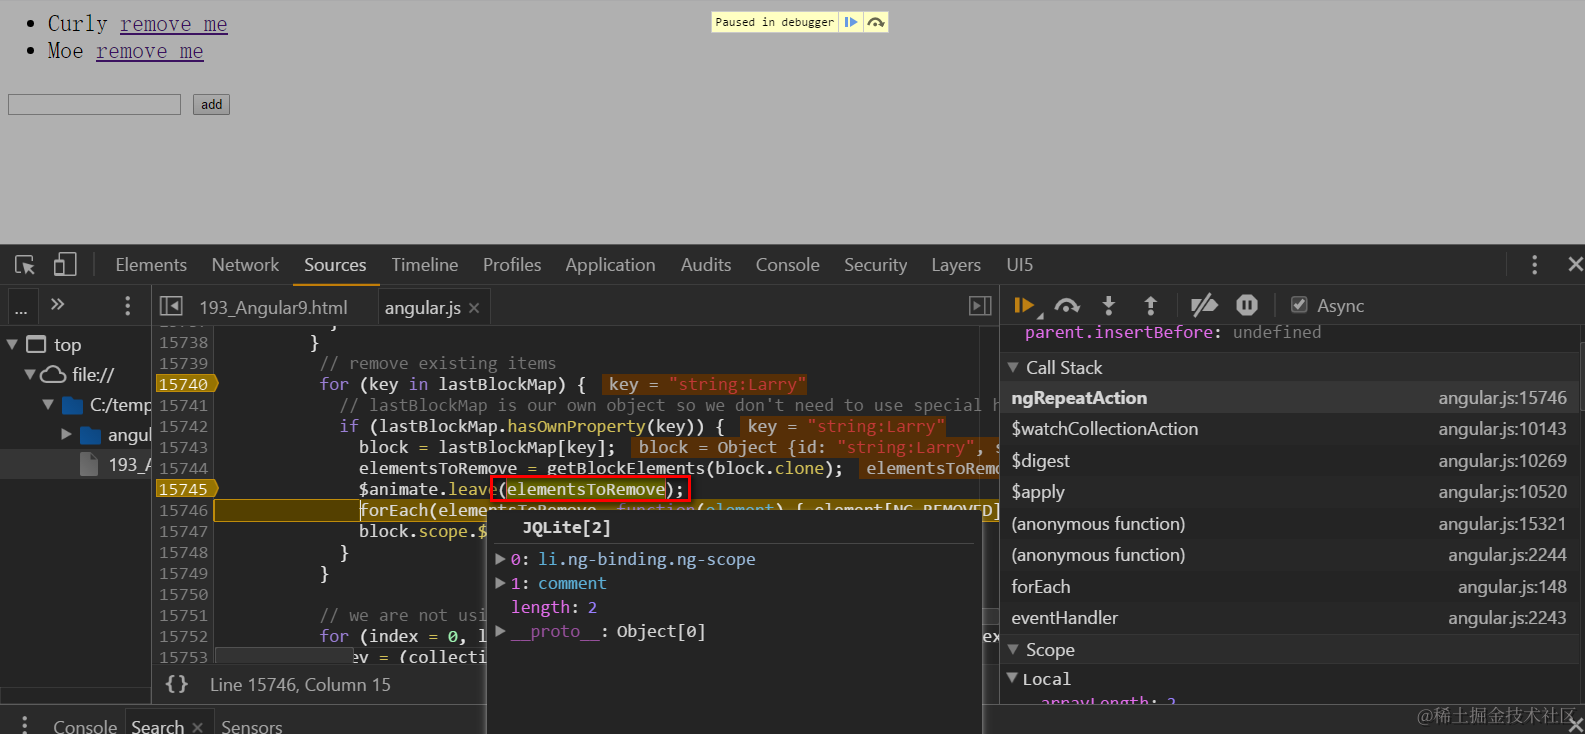
Task: Switch to the Console panel tab
Action: point(788,265)
